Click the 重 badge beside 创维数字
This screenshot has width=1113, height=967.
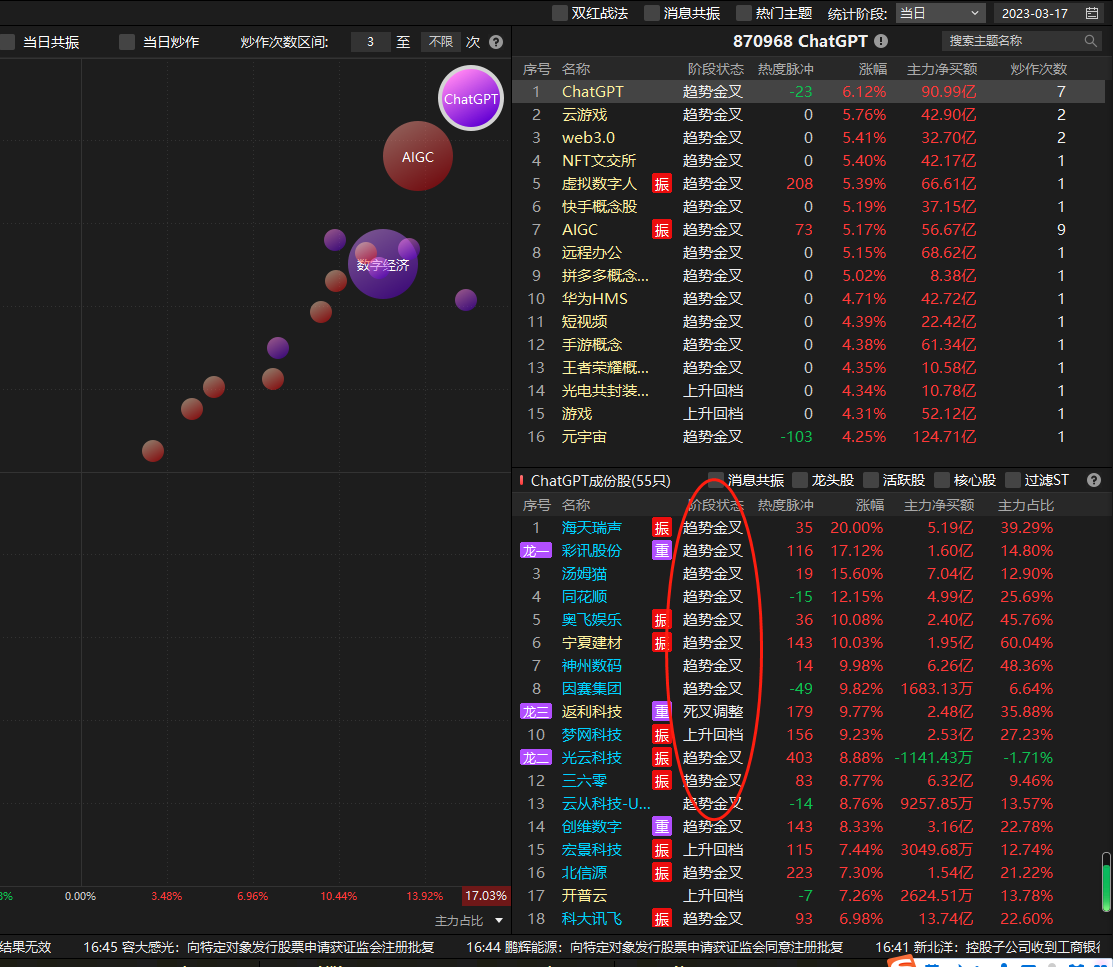[662, 827]
